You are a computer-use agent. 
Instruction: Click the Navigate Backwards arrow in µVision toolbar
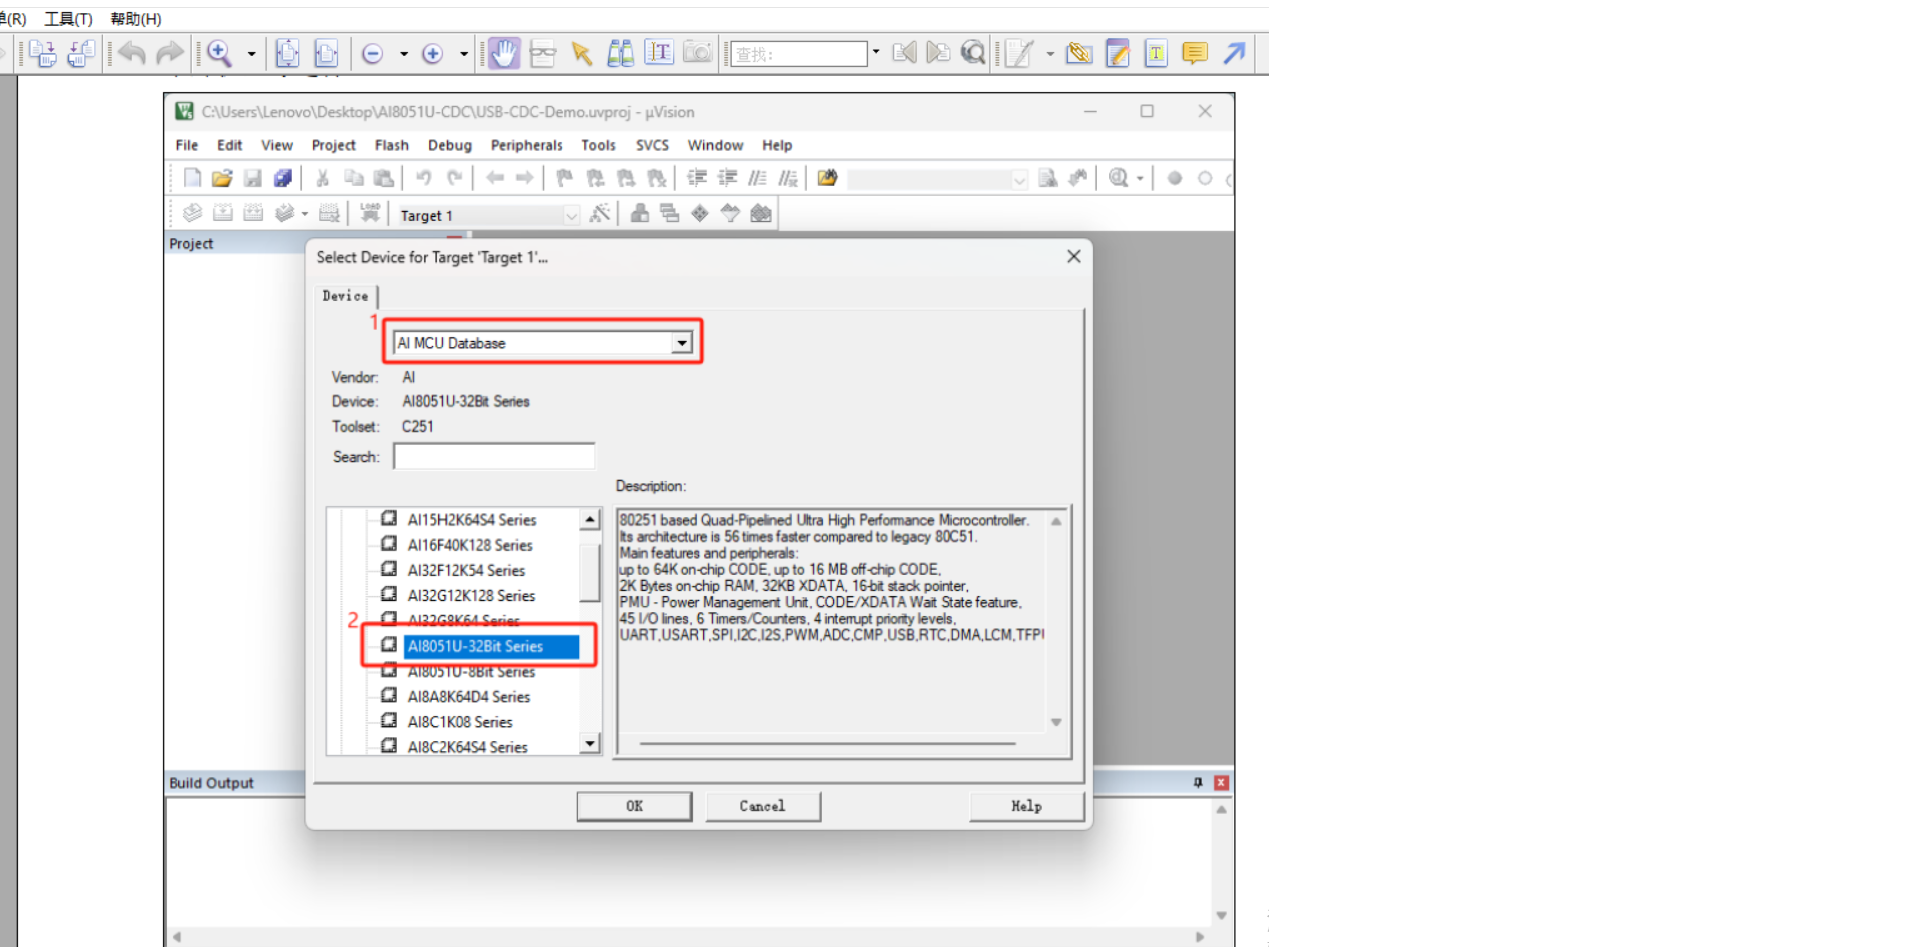pos(494,178)
